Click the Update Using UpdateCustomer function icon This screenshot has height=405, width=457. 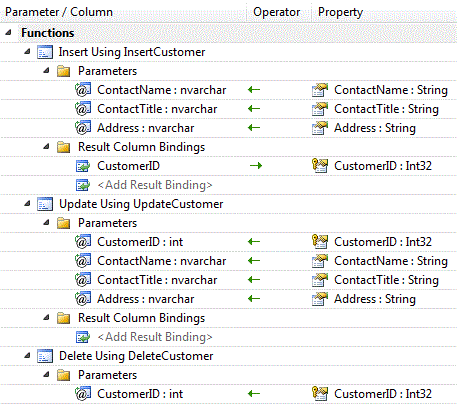pos(45,204)
